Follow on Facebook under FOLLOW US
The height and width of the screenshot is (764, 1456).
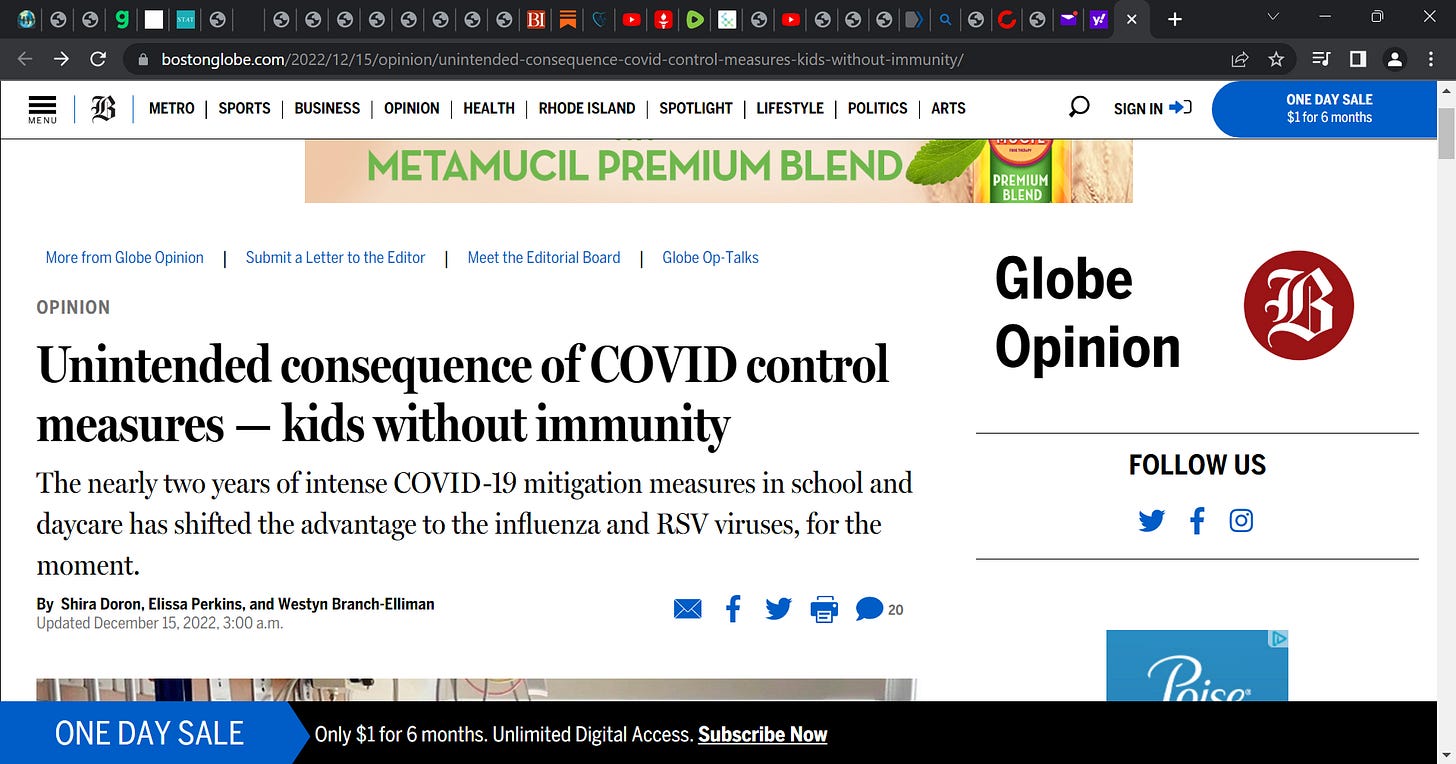tap(1197, 520)
